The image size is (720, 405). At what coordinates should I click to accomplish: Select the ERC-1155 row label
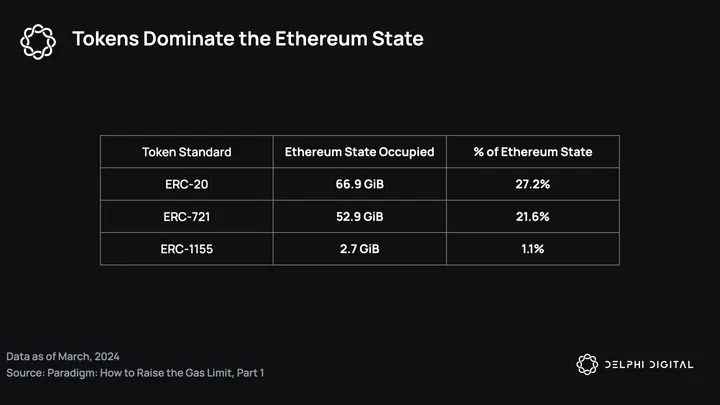[186, 248]
